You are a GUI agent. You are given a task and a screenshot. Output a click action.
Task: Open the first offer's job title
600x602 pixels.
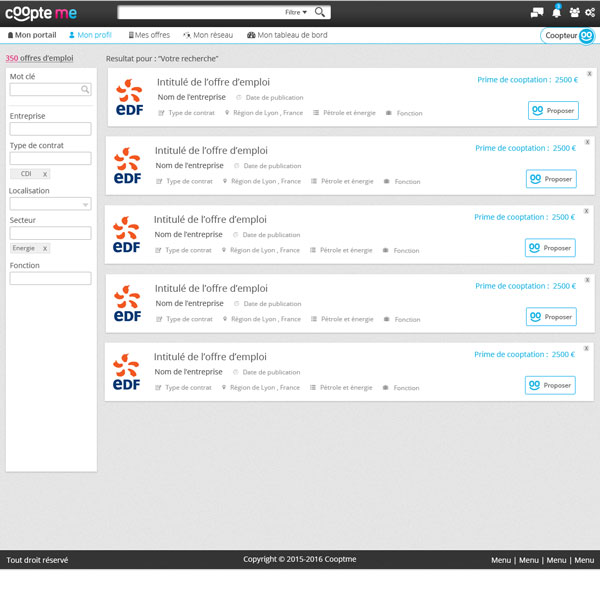click(213, 82)
